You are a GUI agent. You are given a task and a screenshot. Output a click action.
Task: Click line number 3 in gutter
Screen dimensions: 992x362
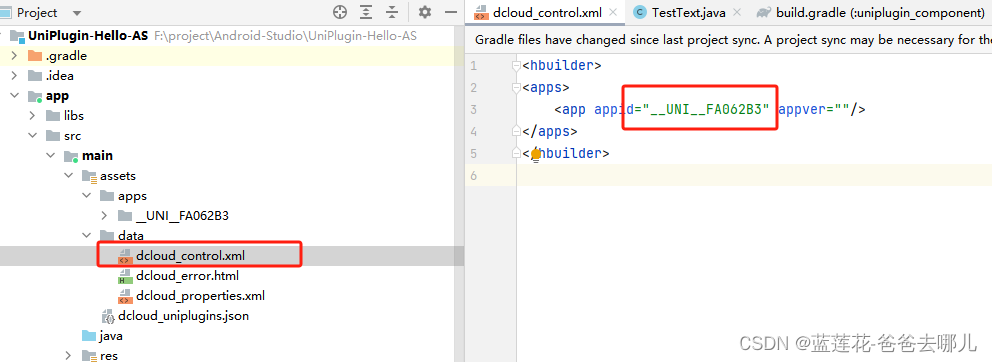point(474,109)
